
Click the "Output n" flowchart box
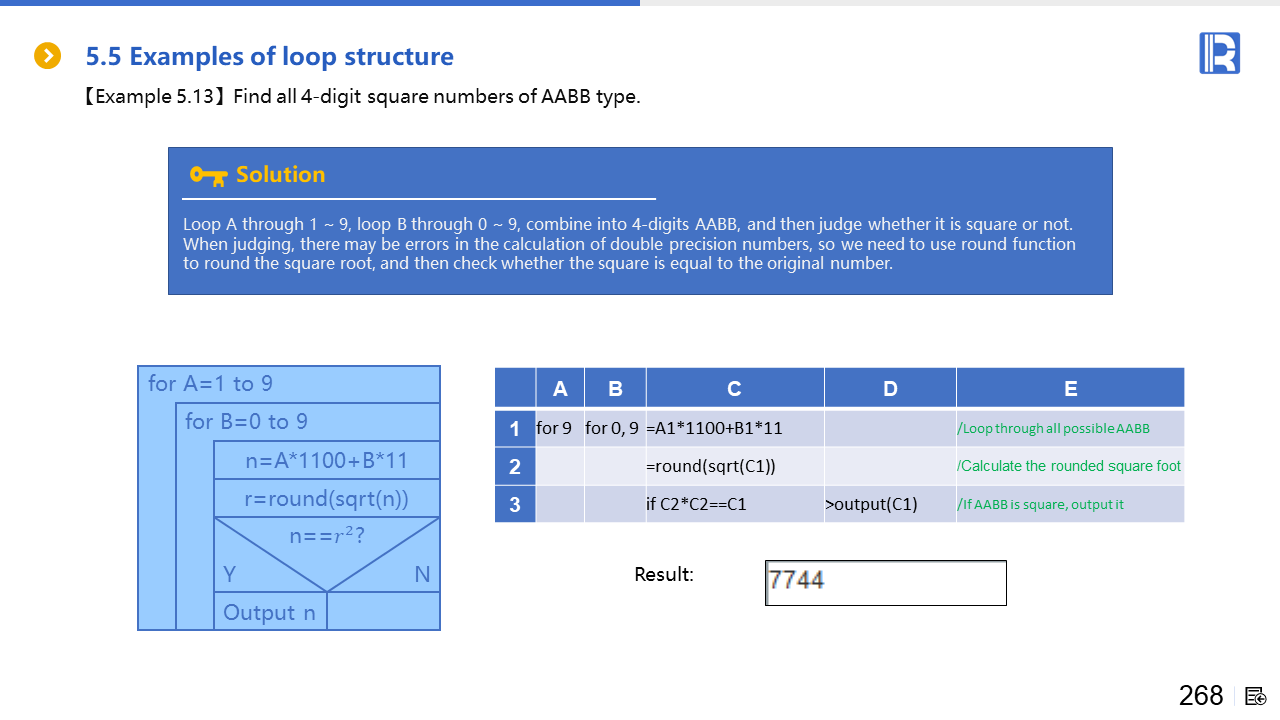pyautogui.click(x=270, y=612)
